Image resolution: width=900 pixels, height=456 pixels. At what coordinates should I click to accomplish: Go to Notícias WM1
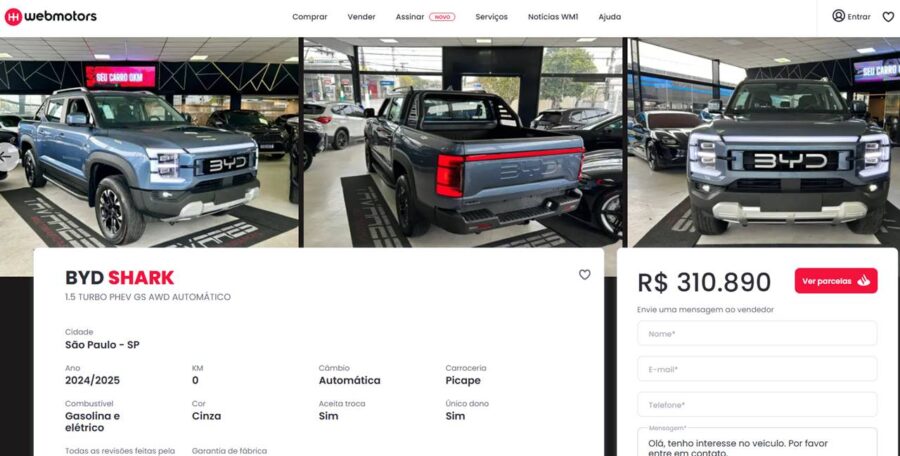tap(553, 17)
